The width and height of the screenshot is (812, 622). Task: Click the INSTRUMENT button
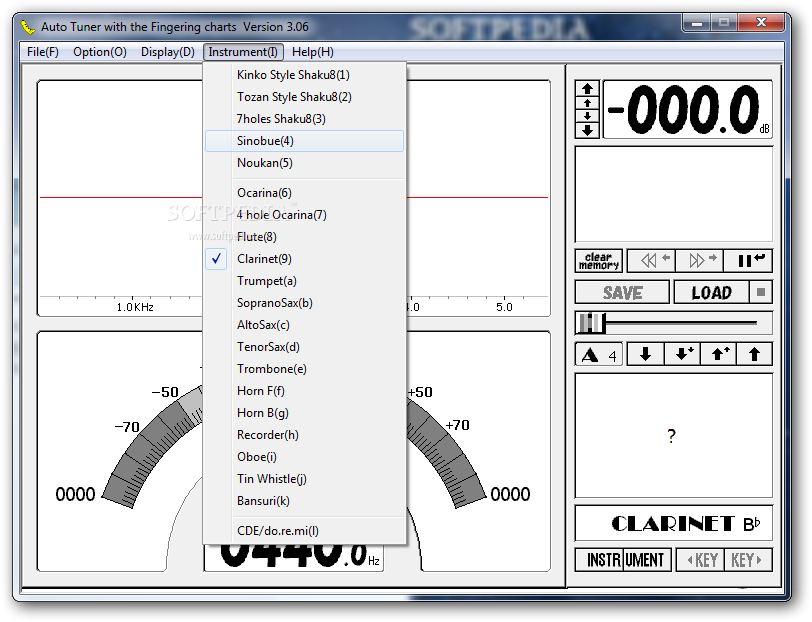point(624,560)
